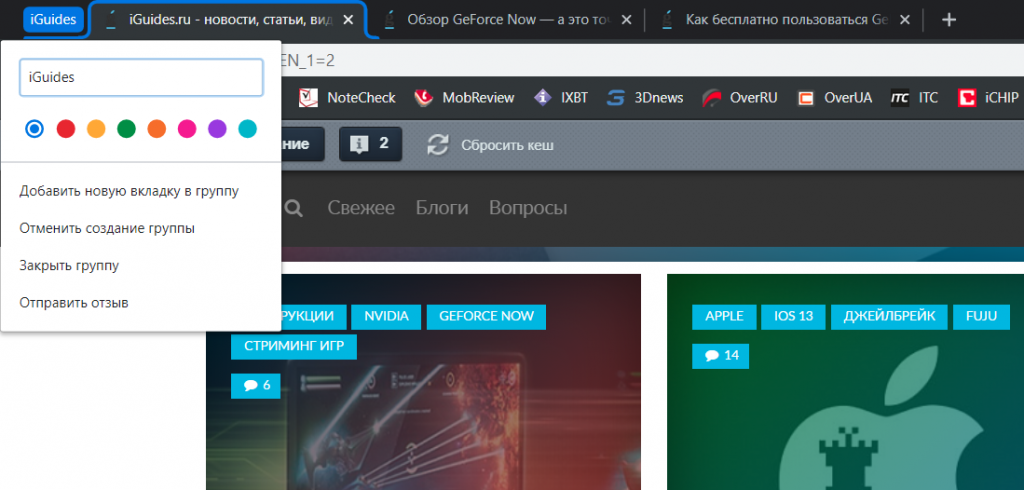Close the Как бесплатно пользоваться tab
1024x490 pixels.
[x=904, y=20]
